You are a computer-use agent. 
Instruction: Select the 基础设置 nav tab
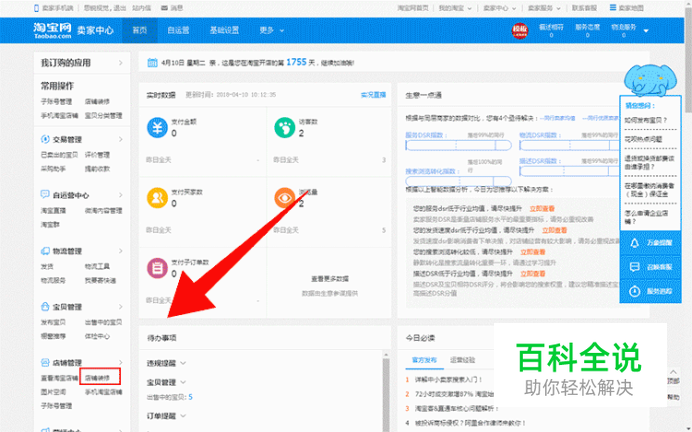click(x=224, y=30)
